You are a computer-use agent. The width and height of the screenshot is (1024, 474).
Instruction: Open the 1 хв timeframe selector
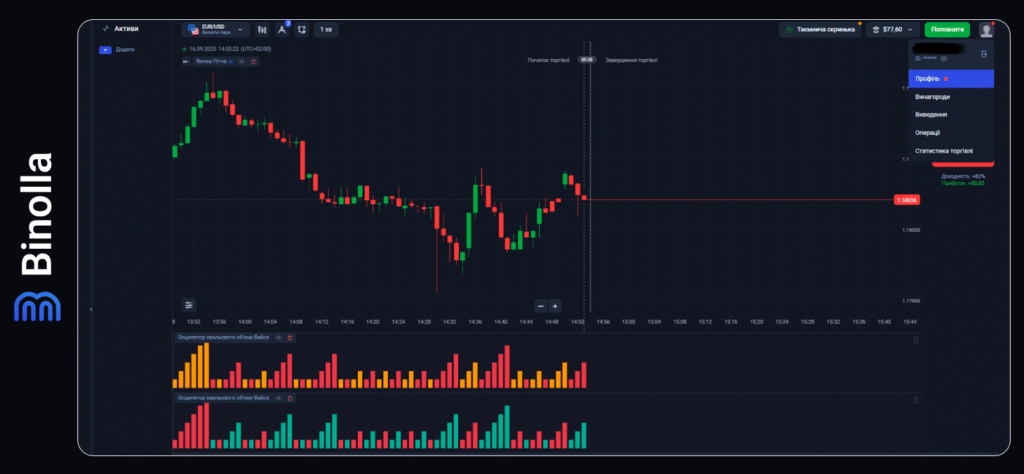click(x=326, y=30)
